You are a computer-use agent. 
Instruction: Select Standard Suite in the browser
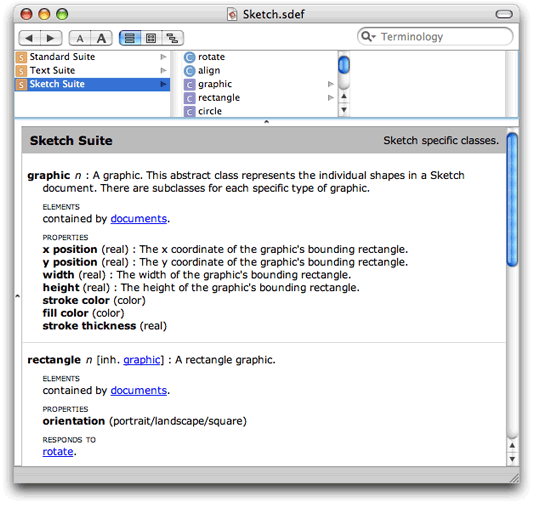(92, 57)
